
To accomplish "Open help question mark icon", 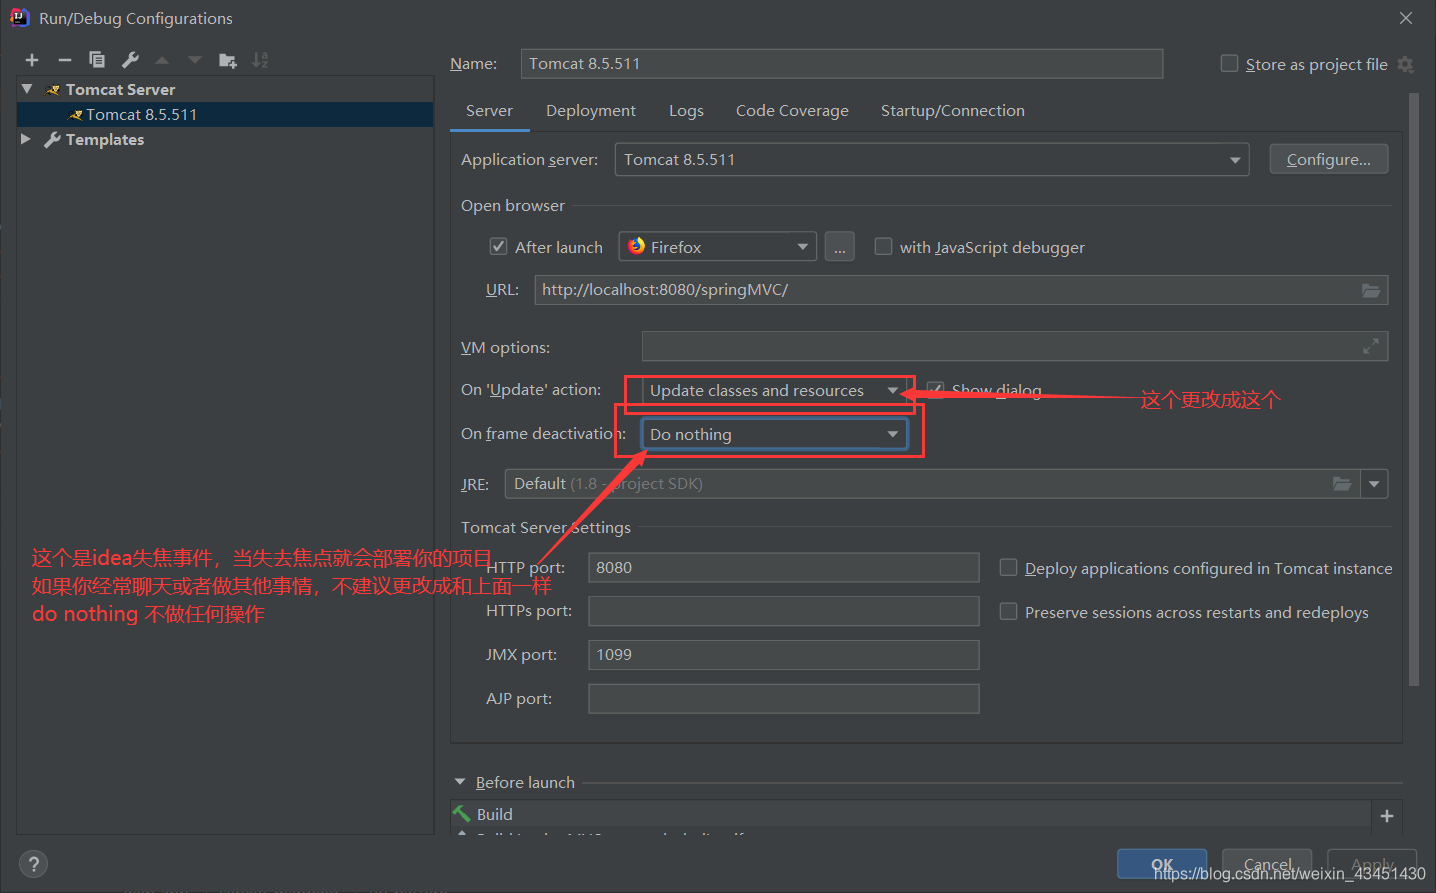I will [33, 864].
